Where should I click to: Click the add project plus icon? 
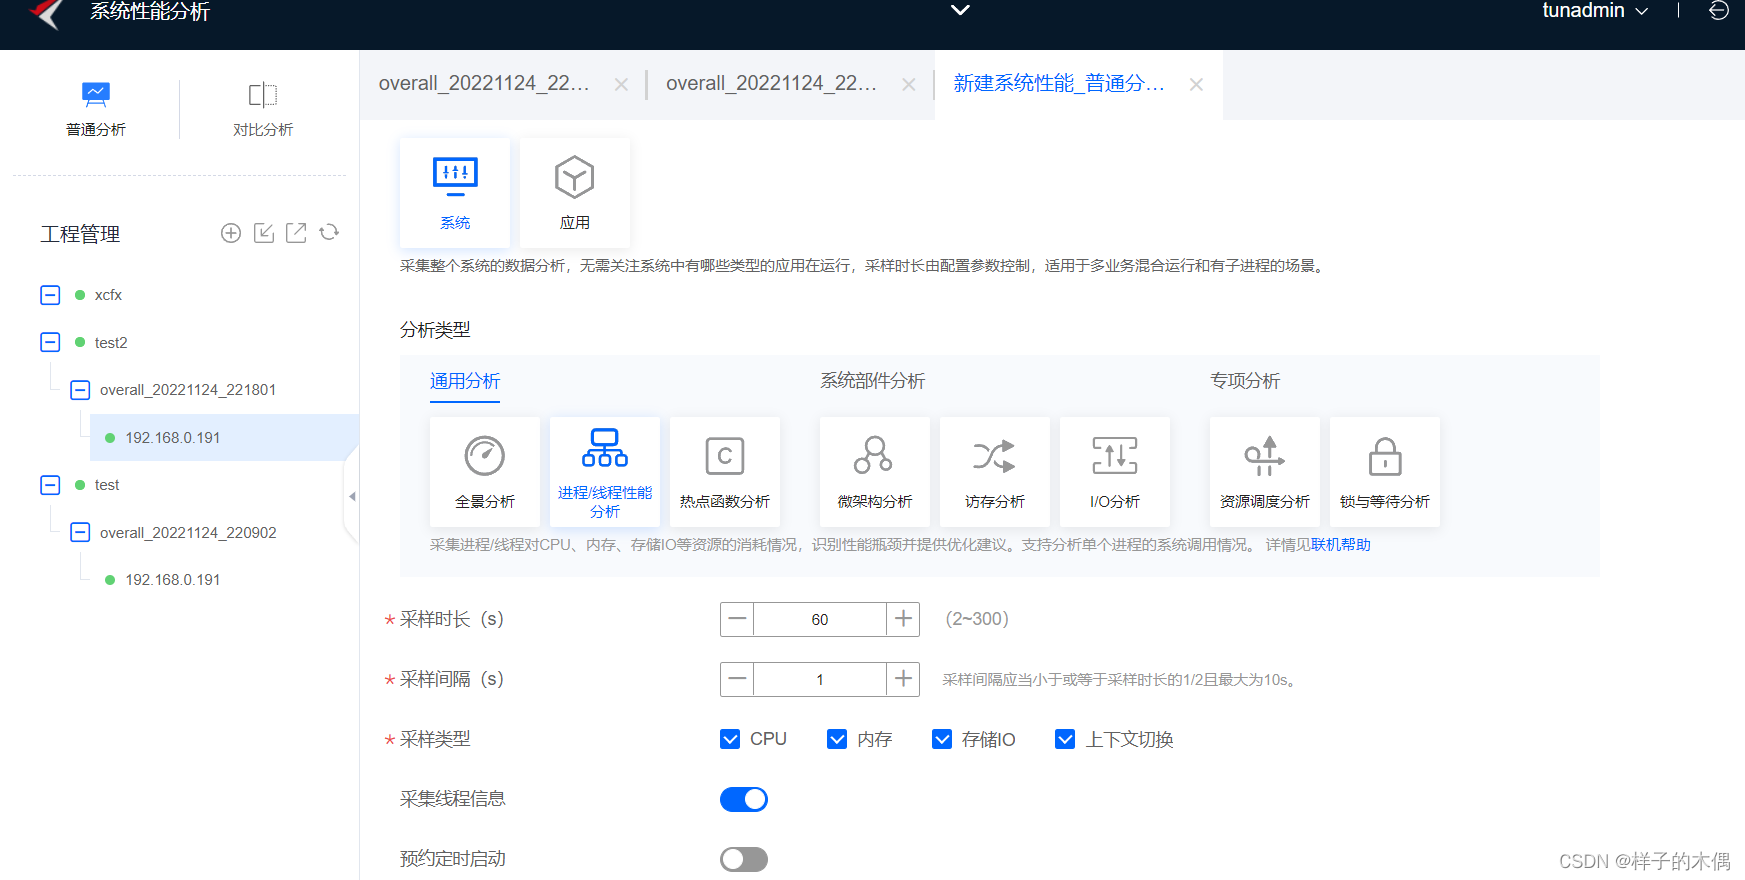point(231,233)
